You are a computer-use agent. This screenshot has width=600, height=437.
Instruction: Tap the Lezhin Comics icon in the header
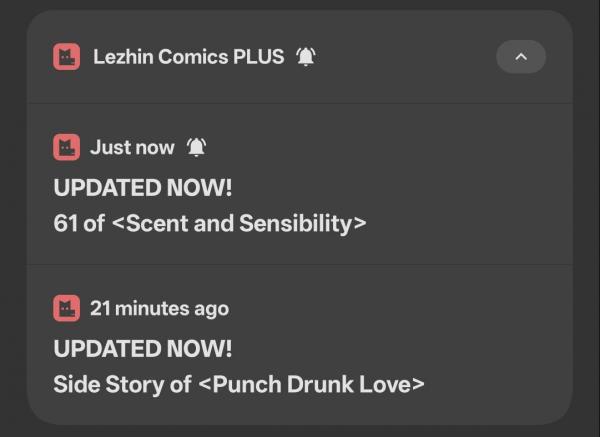tap(67, 57)
